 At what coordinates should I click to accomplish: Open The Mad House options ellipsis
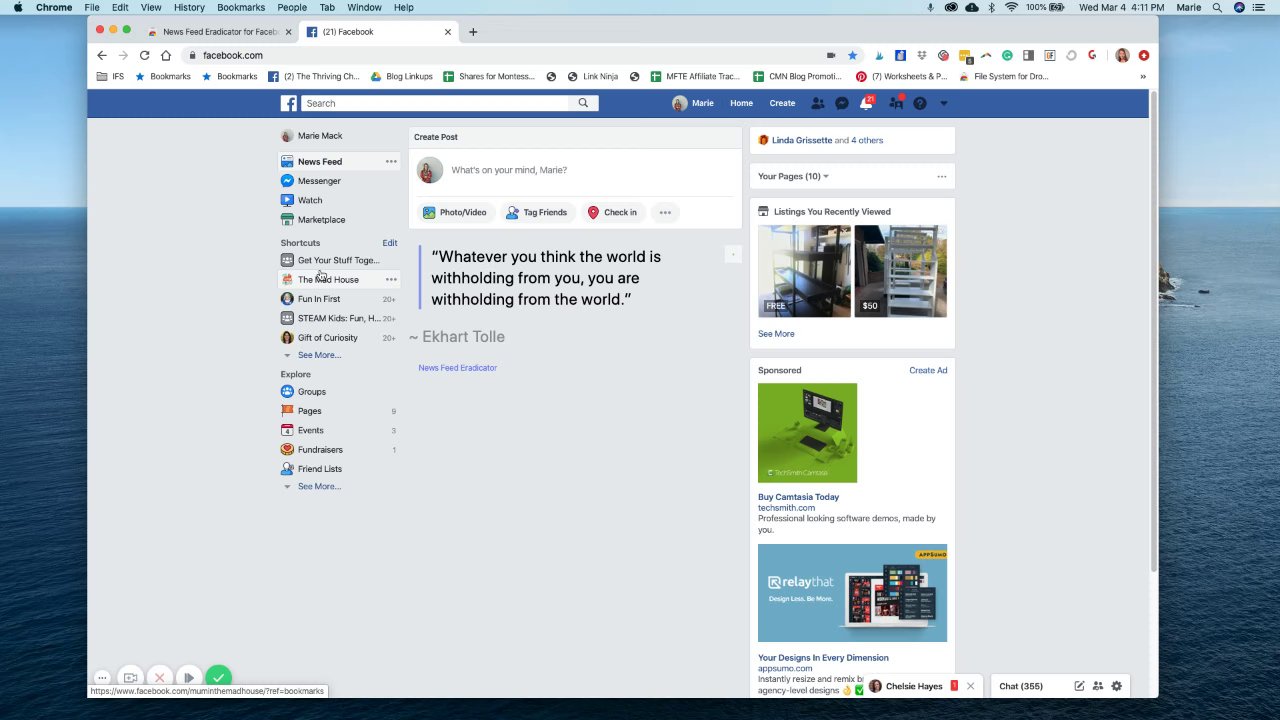[391, 280]
